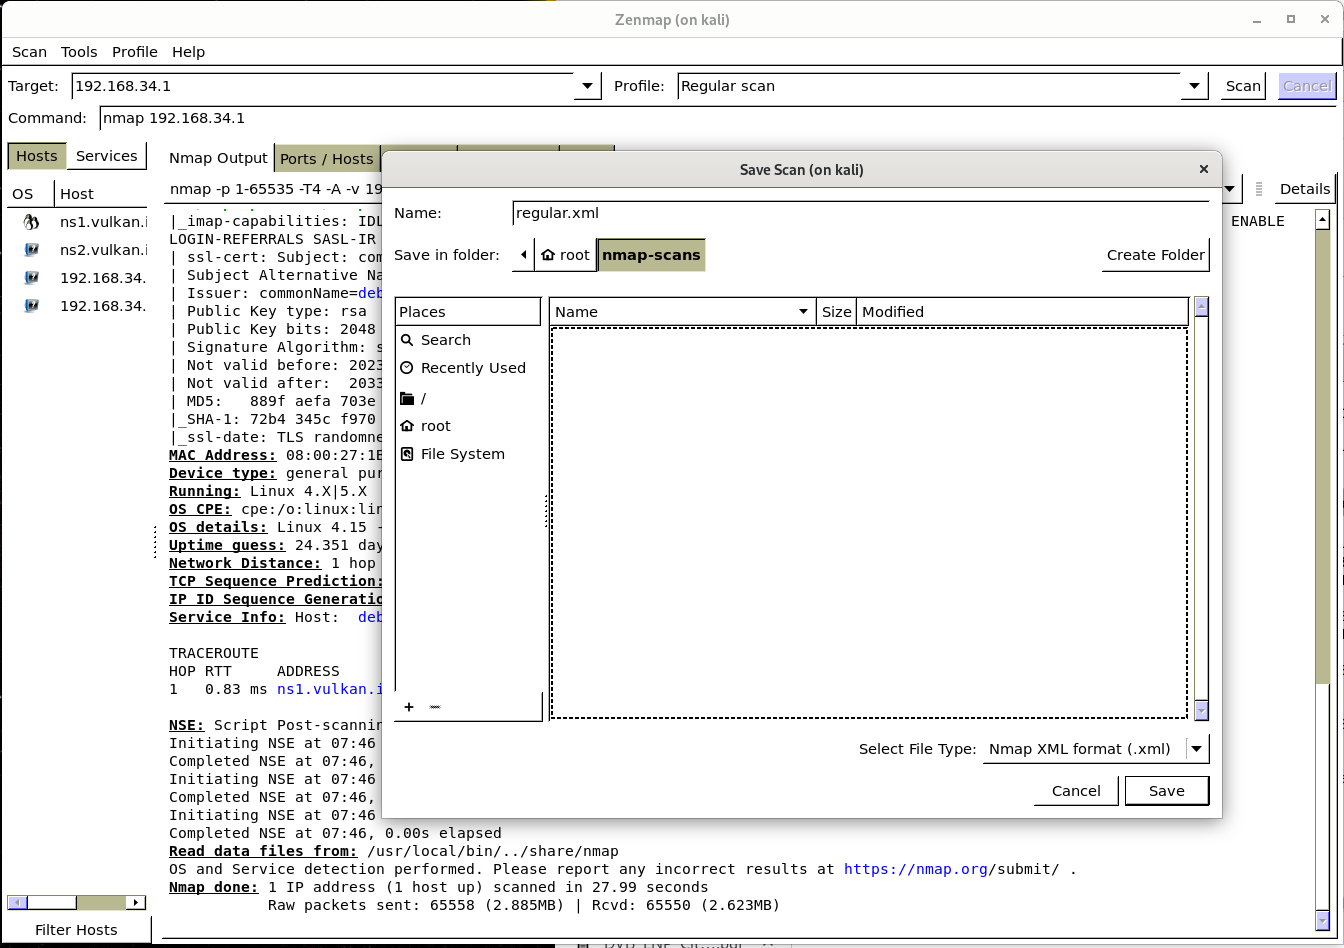Expand the Target address dropdown
The image size is (1344, 948).
point(587,86)
